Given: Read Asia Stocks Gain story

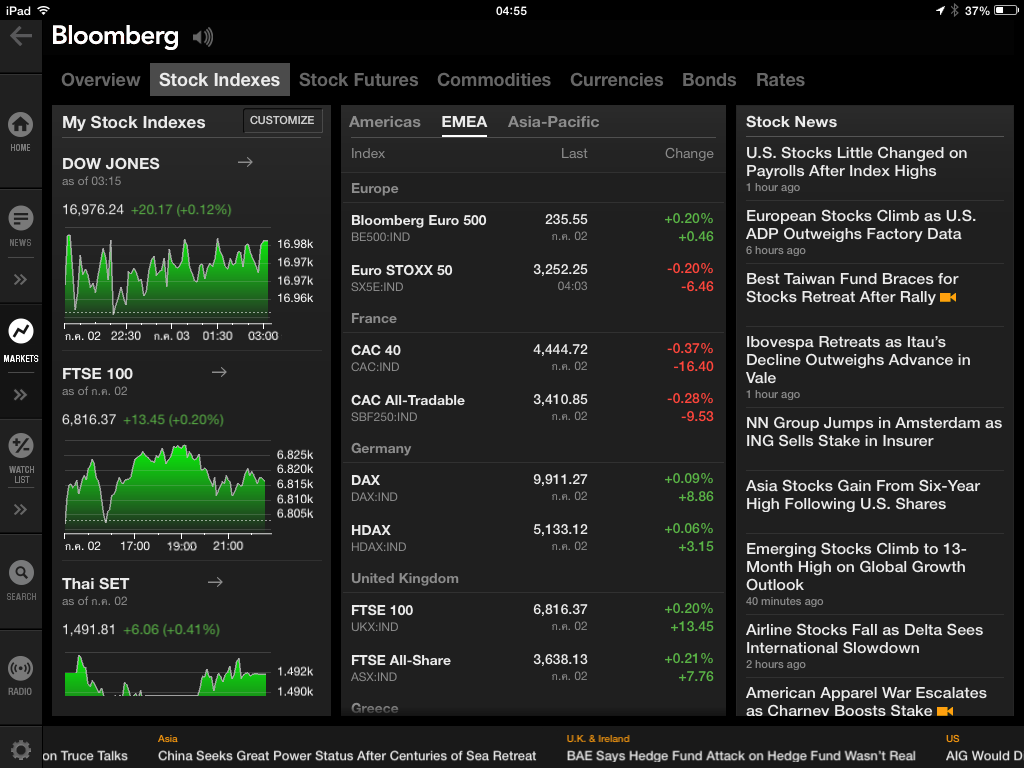Looking at the screenshot, I should pyautogui.click(x=874, y=495).
